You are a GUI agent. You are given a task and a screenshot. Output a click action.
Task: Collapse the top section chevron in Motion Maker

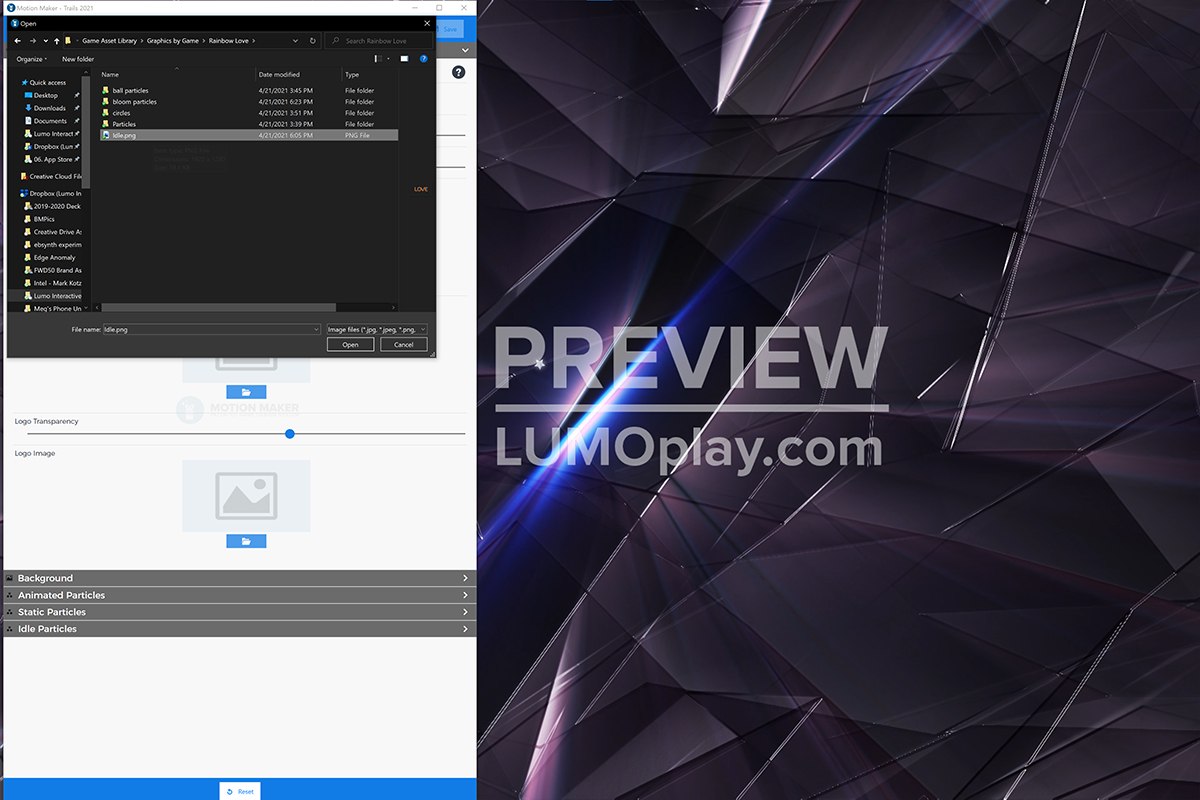(465, 50)
